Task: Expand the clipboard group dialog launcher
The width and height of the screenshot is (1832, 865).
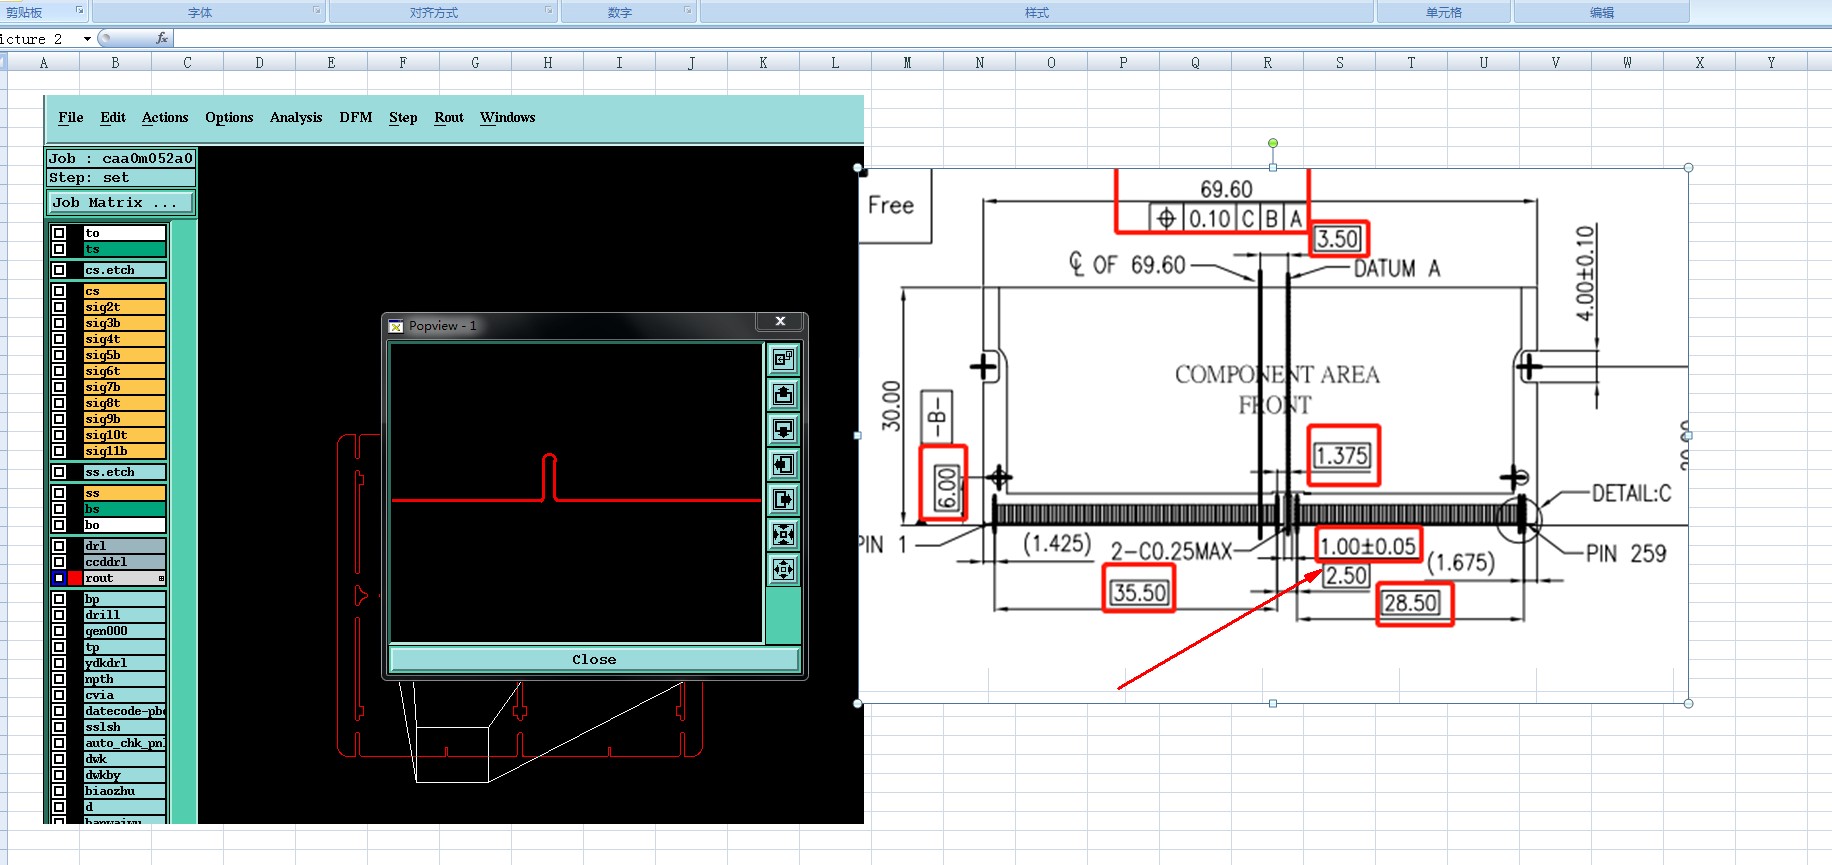Action: tap(79, 10)
